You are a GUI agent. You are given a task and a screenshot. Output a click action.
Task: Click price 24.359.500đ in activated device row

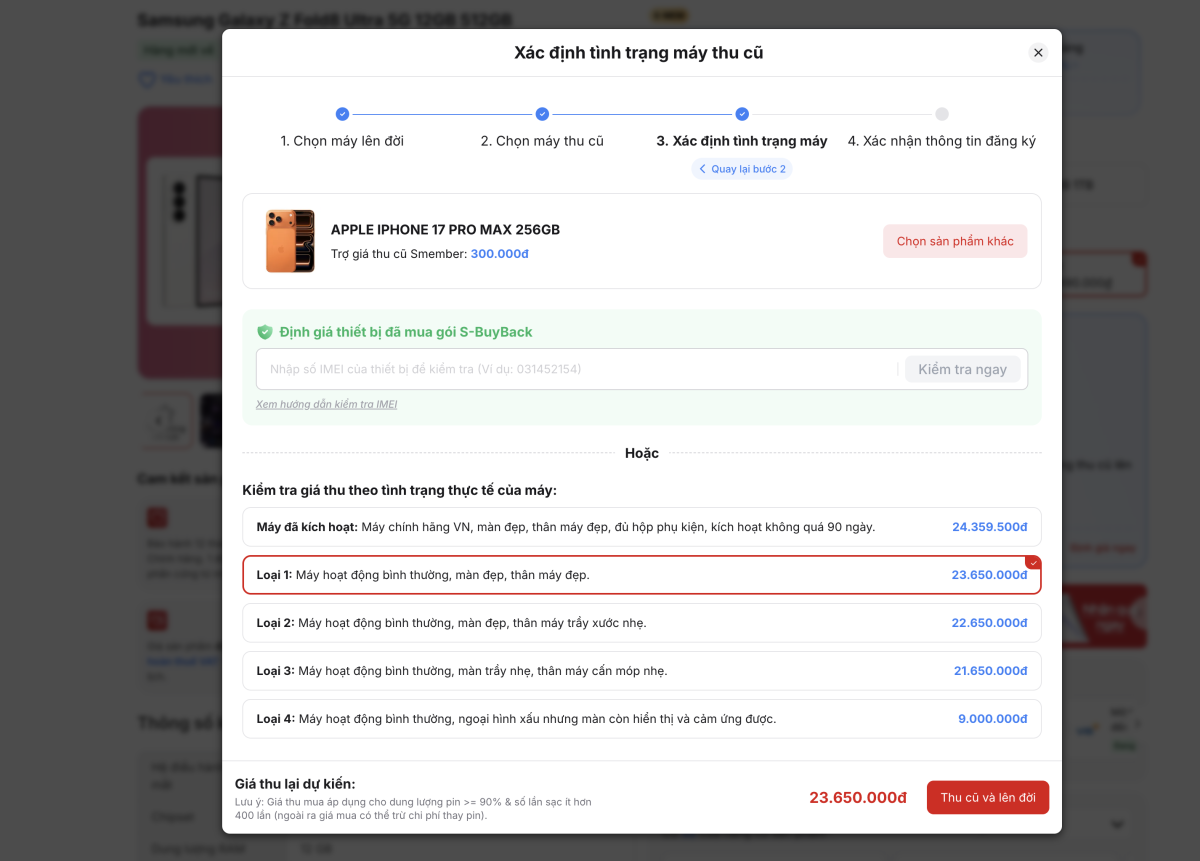[989, 527]
